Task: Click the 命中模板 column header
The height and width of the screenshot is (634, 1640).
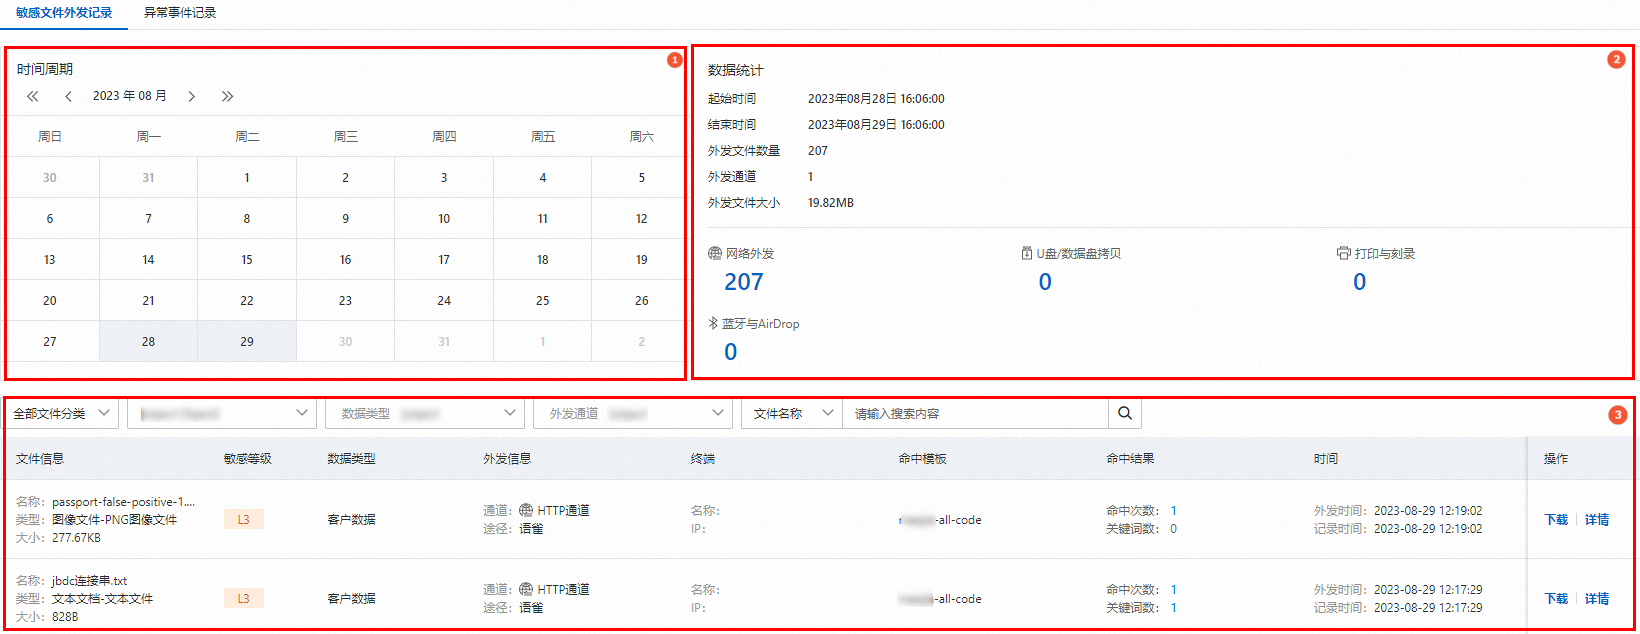Action: pyautogui.click(x=922, y=458)
